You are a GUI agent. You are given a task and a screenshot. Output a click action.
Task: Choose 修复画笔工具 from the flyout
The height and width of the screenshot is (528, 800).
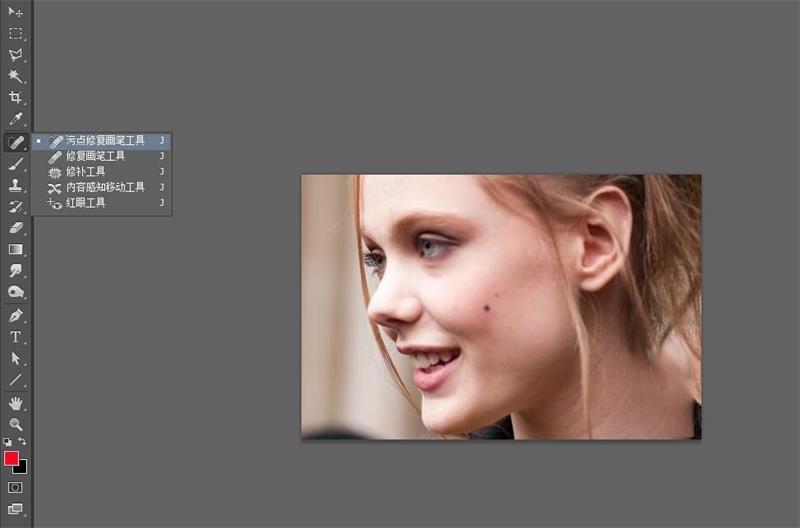(x=95, y=156)
